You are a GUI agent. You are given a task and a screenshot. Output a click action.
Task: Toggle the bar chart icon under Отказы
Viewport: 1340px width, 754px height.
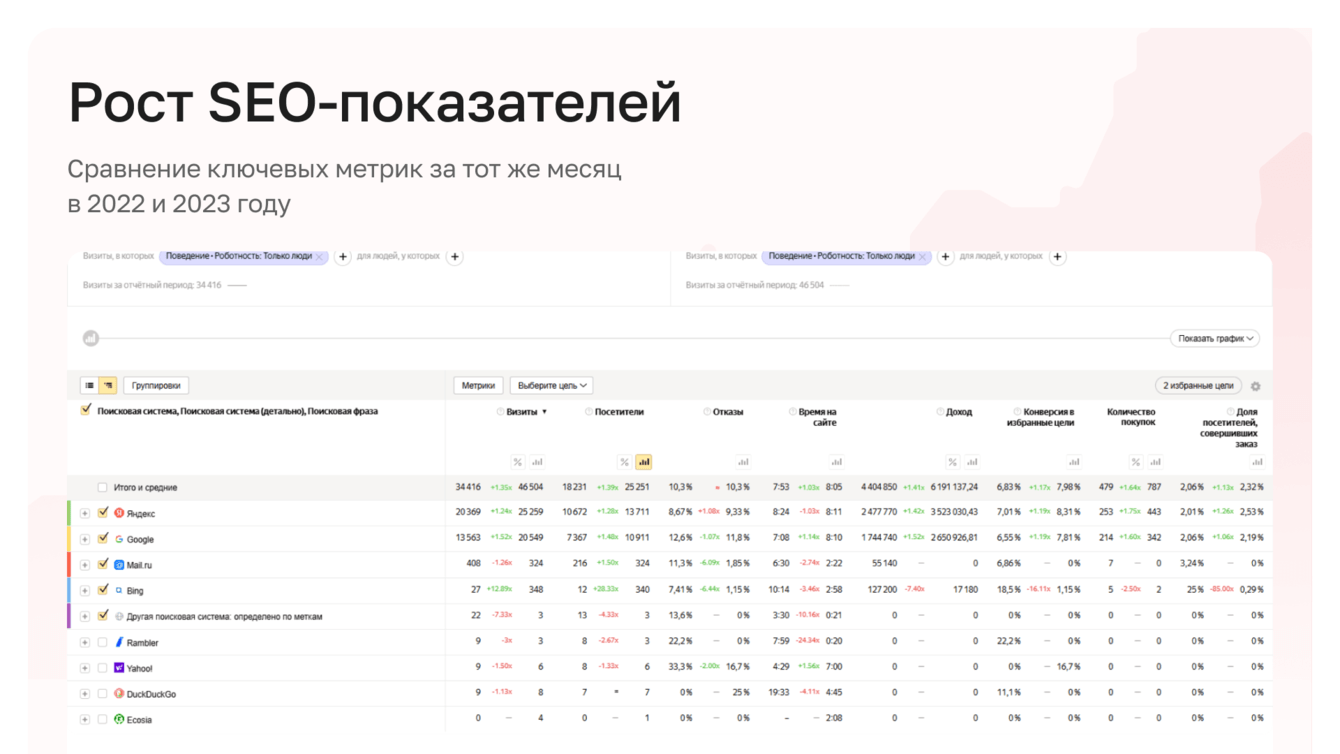(x=743, y=462)
